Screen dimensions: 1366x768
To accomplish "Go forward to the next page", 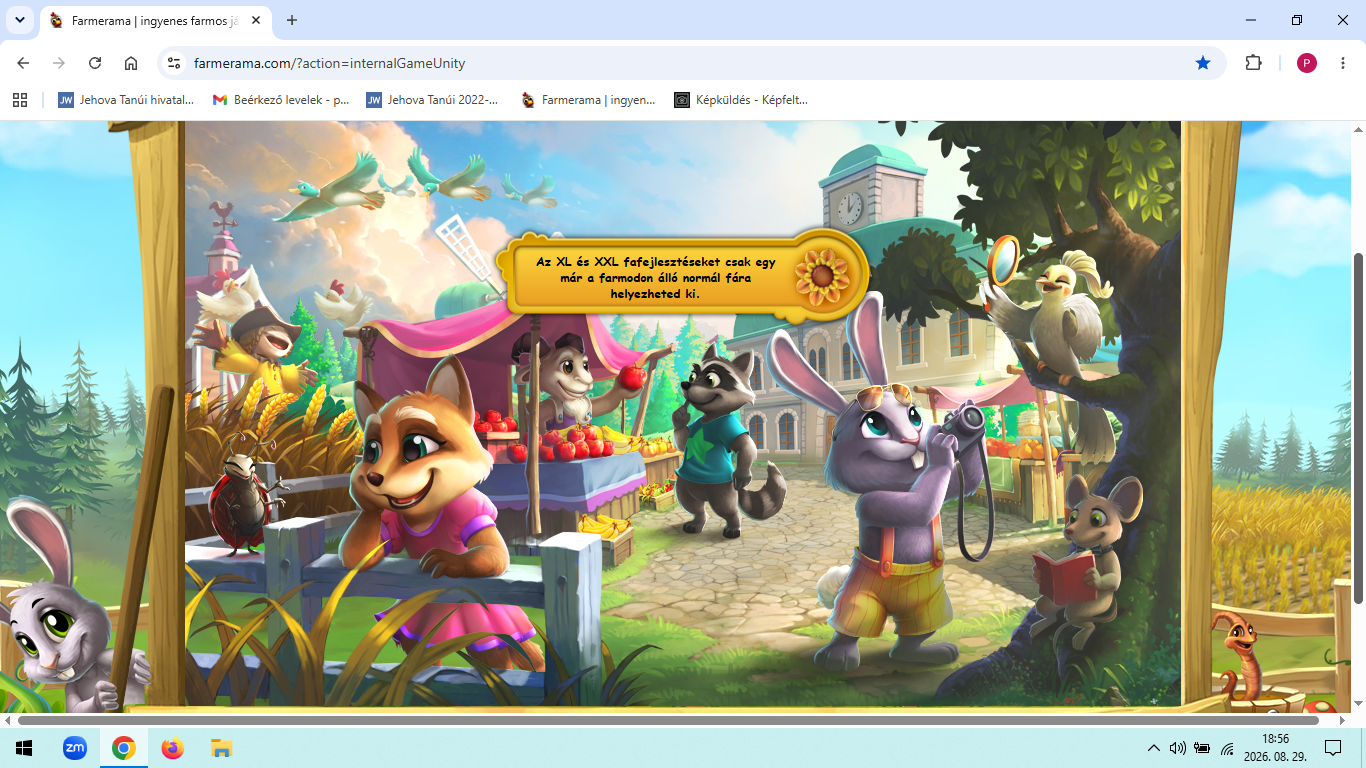I will click(x=59, y=63).
